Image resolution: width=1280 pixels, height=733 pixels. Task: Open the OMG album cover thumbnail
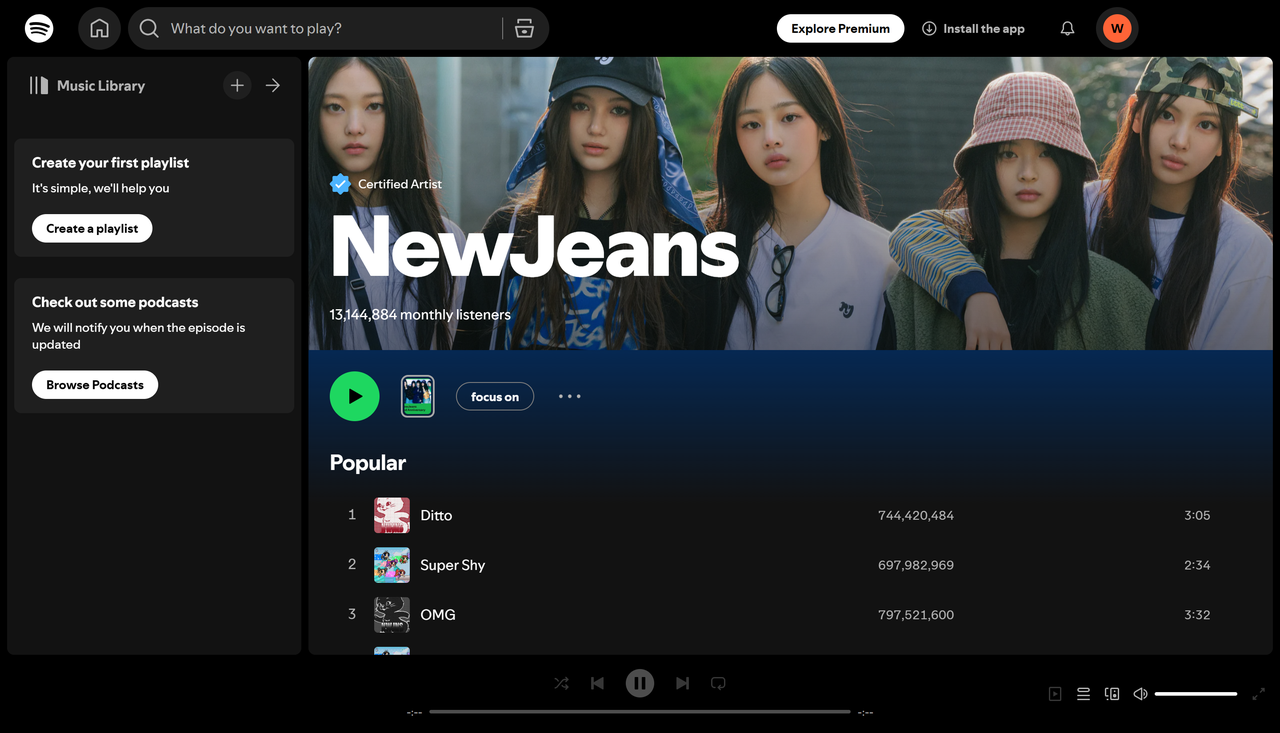click(392, 615)
